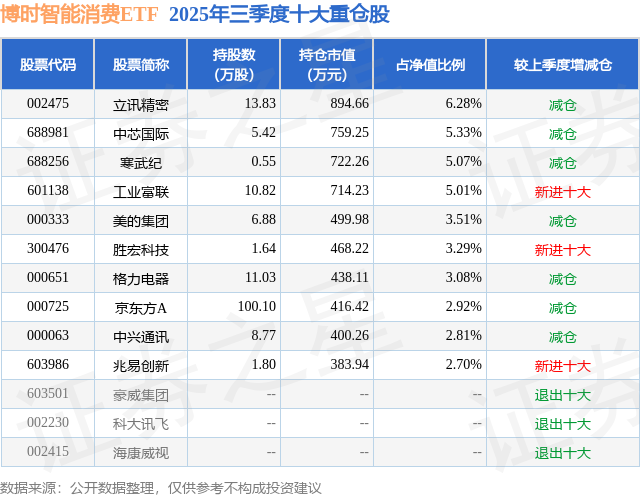Click market value 383.94
The width and height of the screenshot is (640, 497).
coord(349,364)
